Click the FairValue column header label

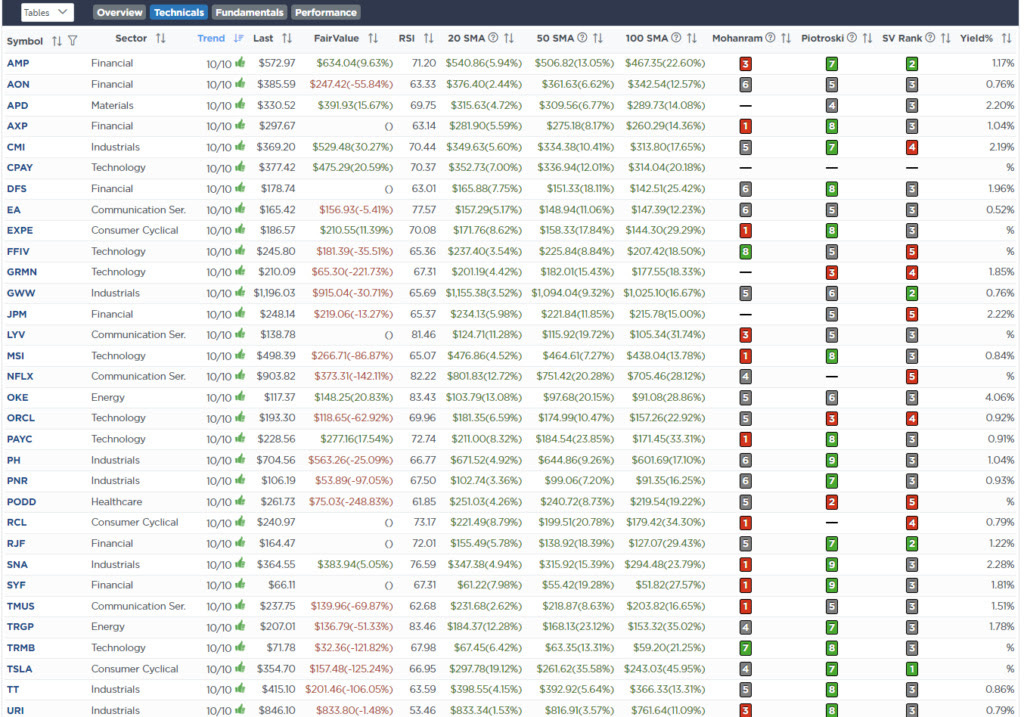[x=336, y=39]
